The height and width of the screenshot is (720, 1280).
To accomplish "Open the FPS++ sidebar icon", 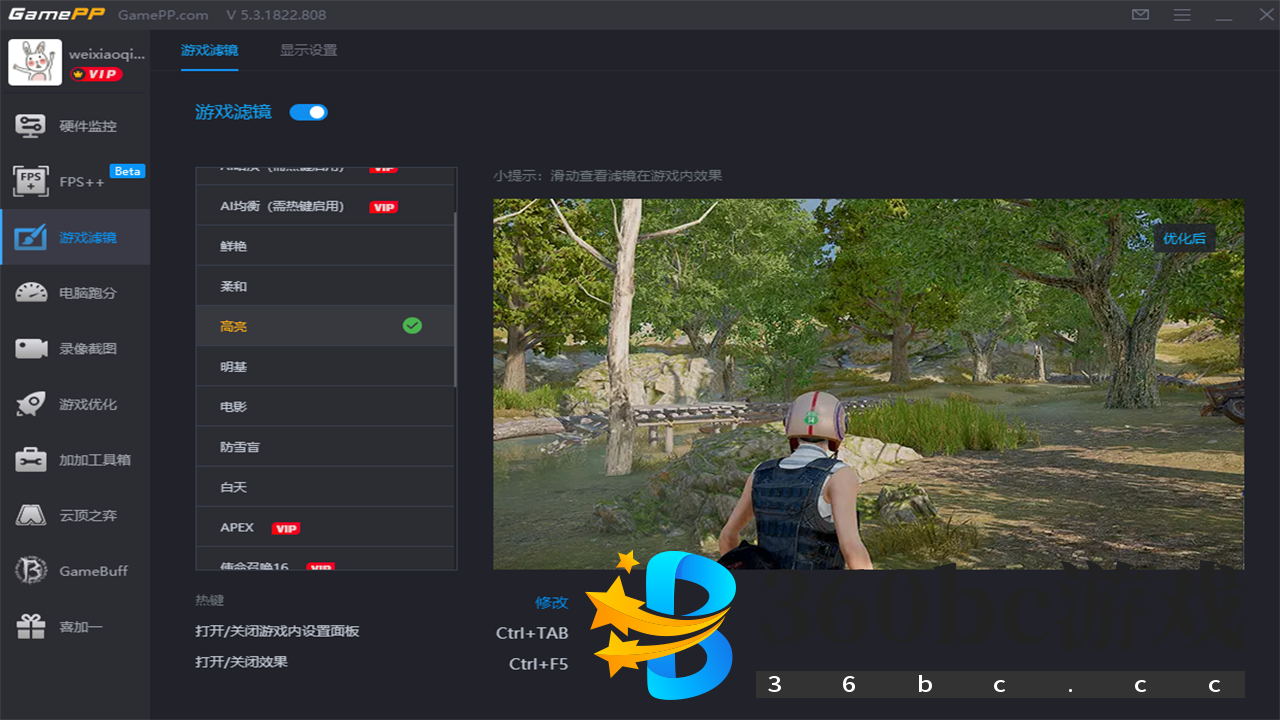I will [x=31, y=182].
